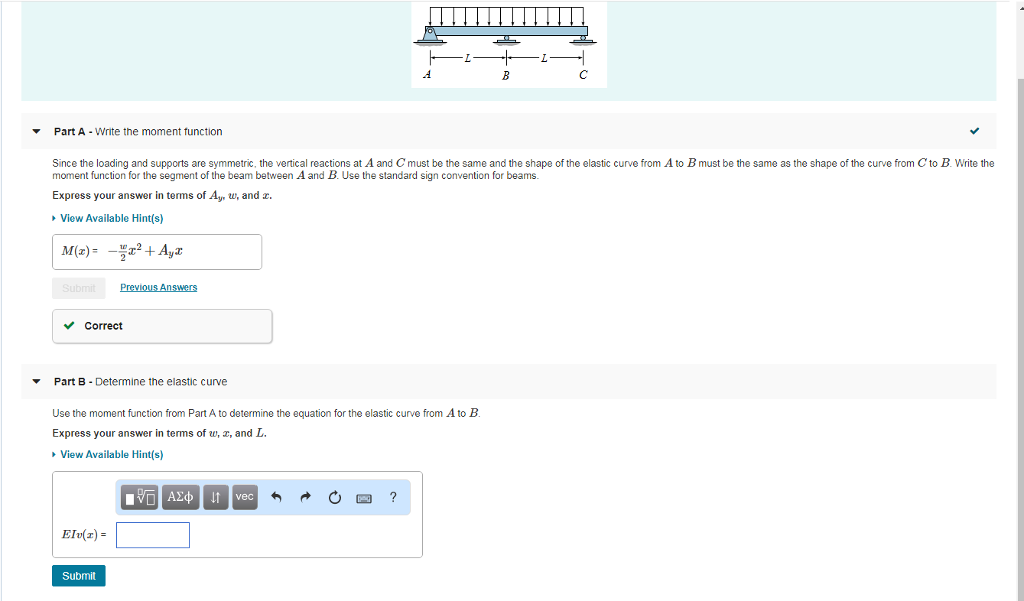The image size is (1024, 601).
Task: Expand View Available Hint(s) in Part A
Action: click(x=110, y=217)
